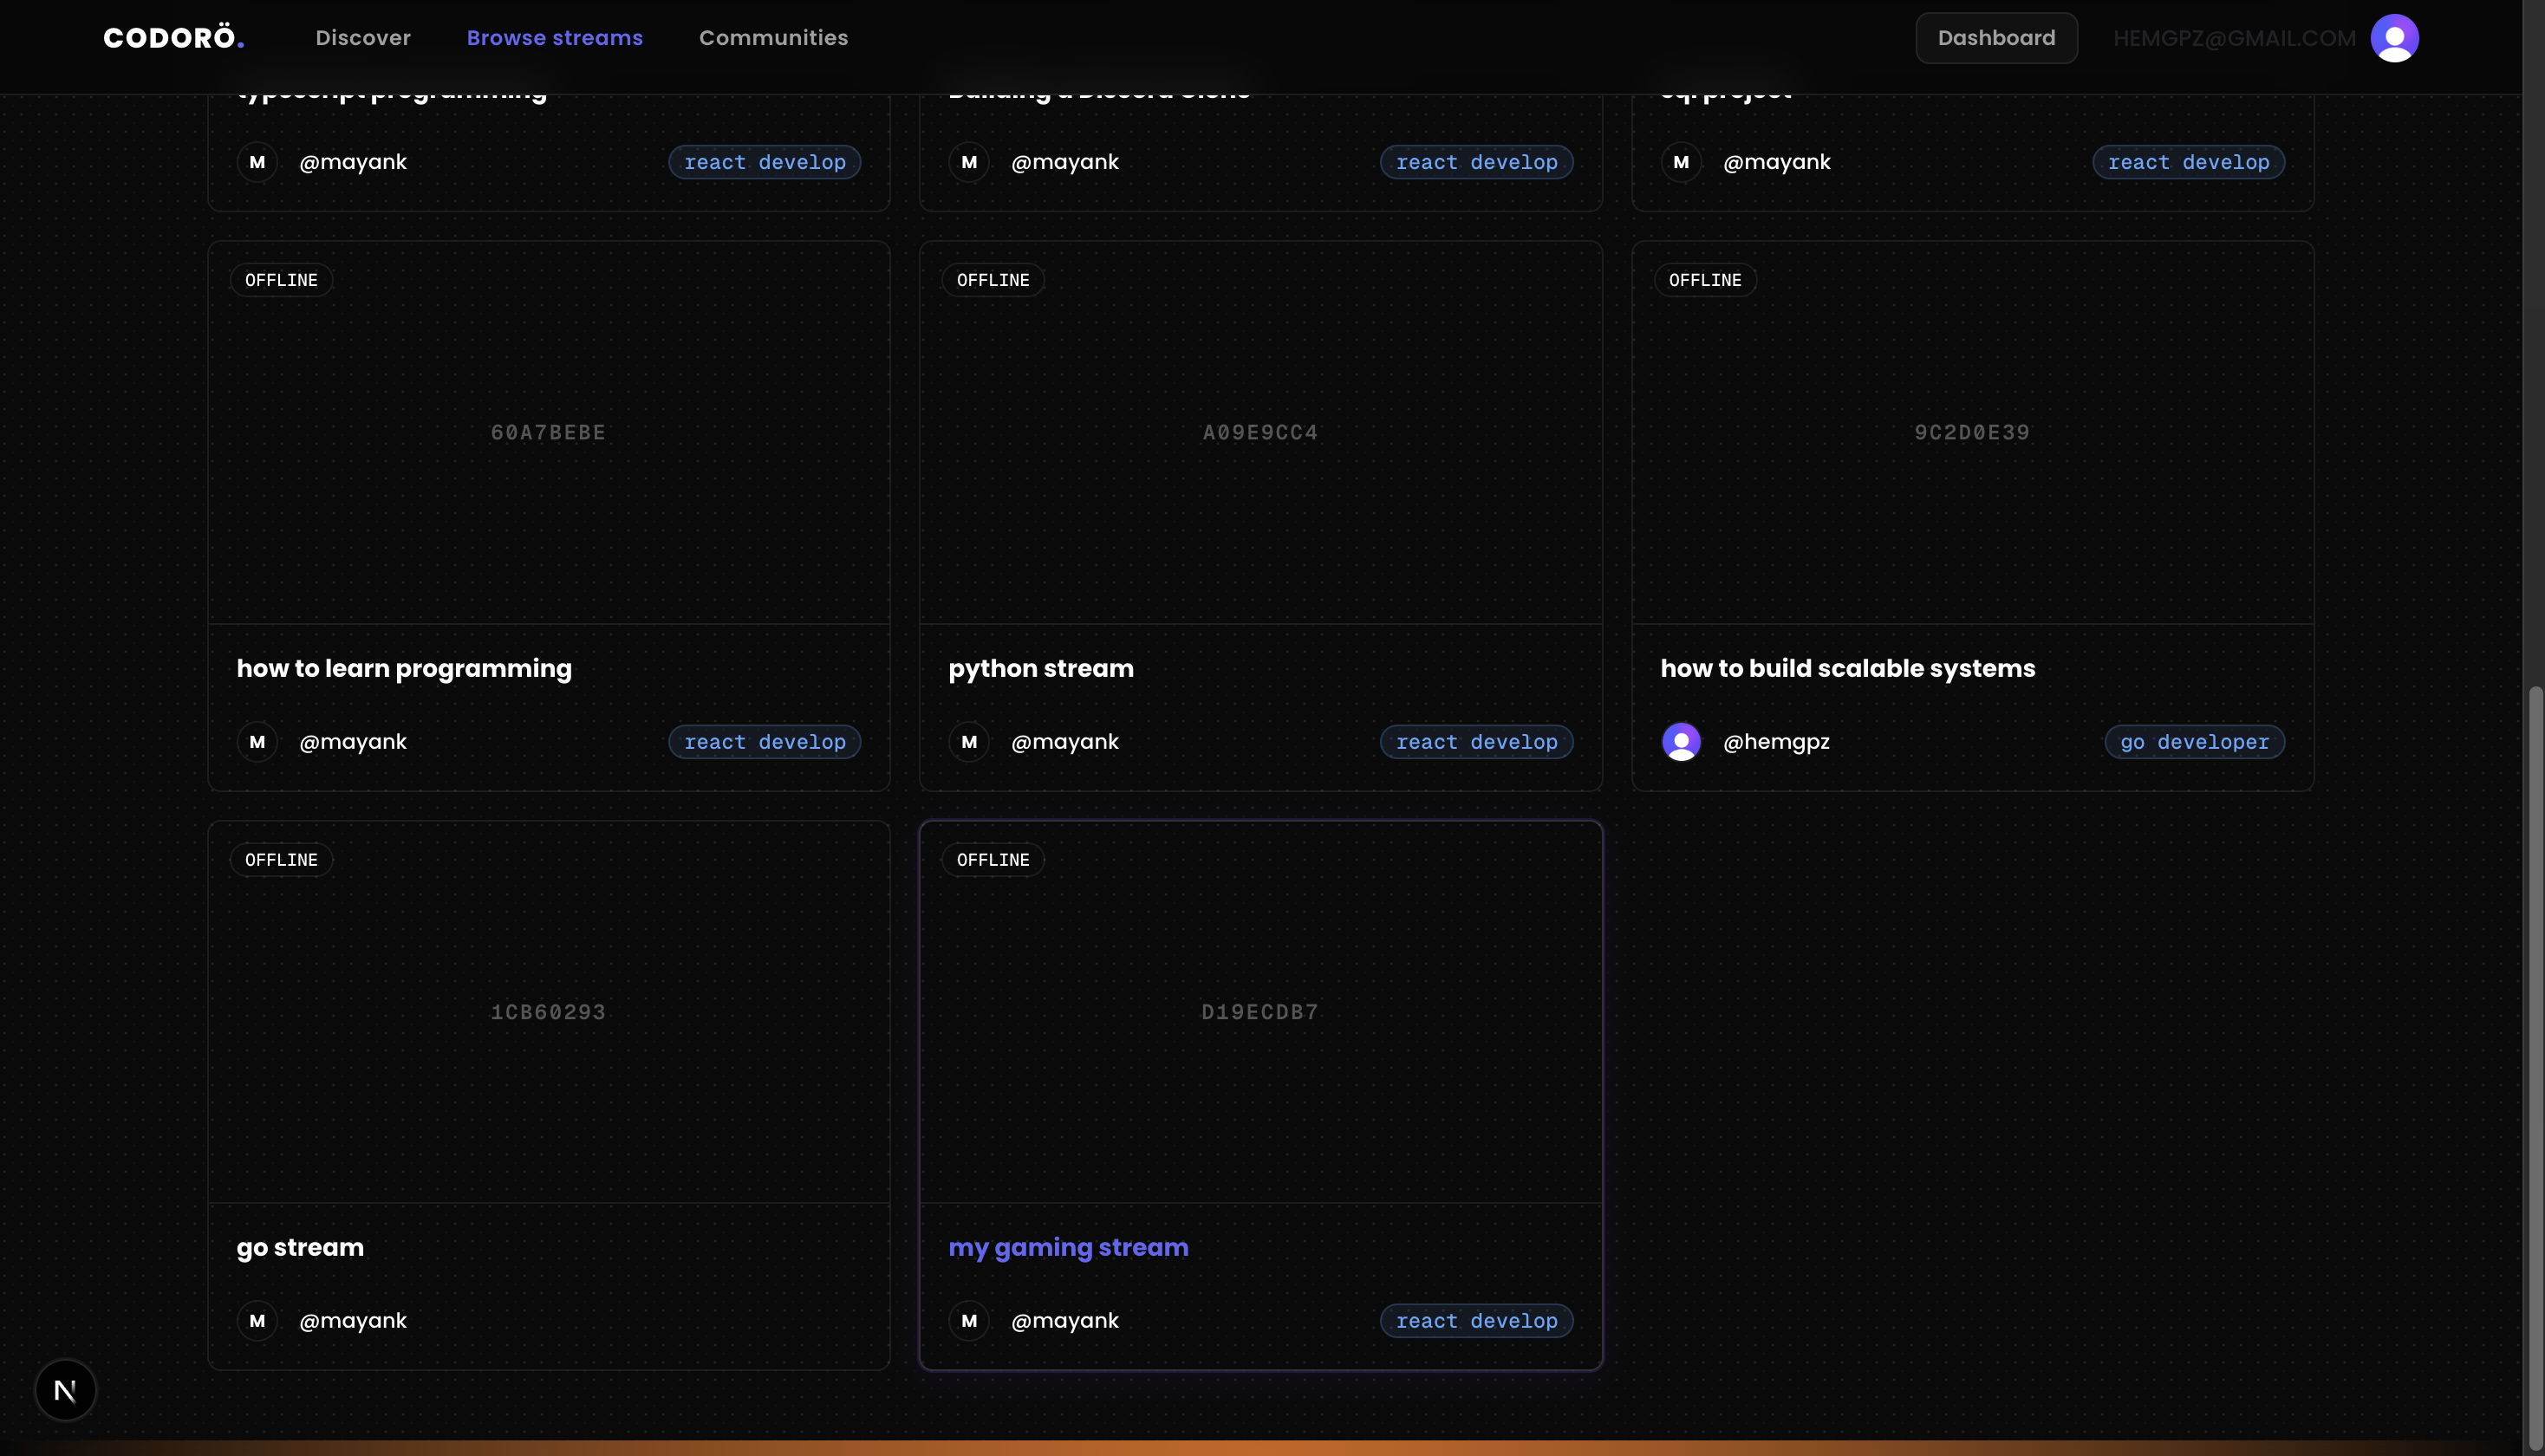The width and height of the screenshot is (2545, 1456).
Task: Open the user profile avatar menu
Action: (2394, 38)
